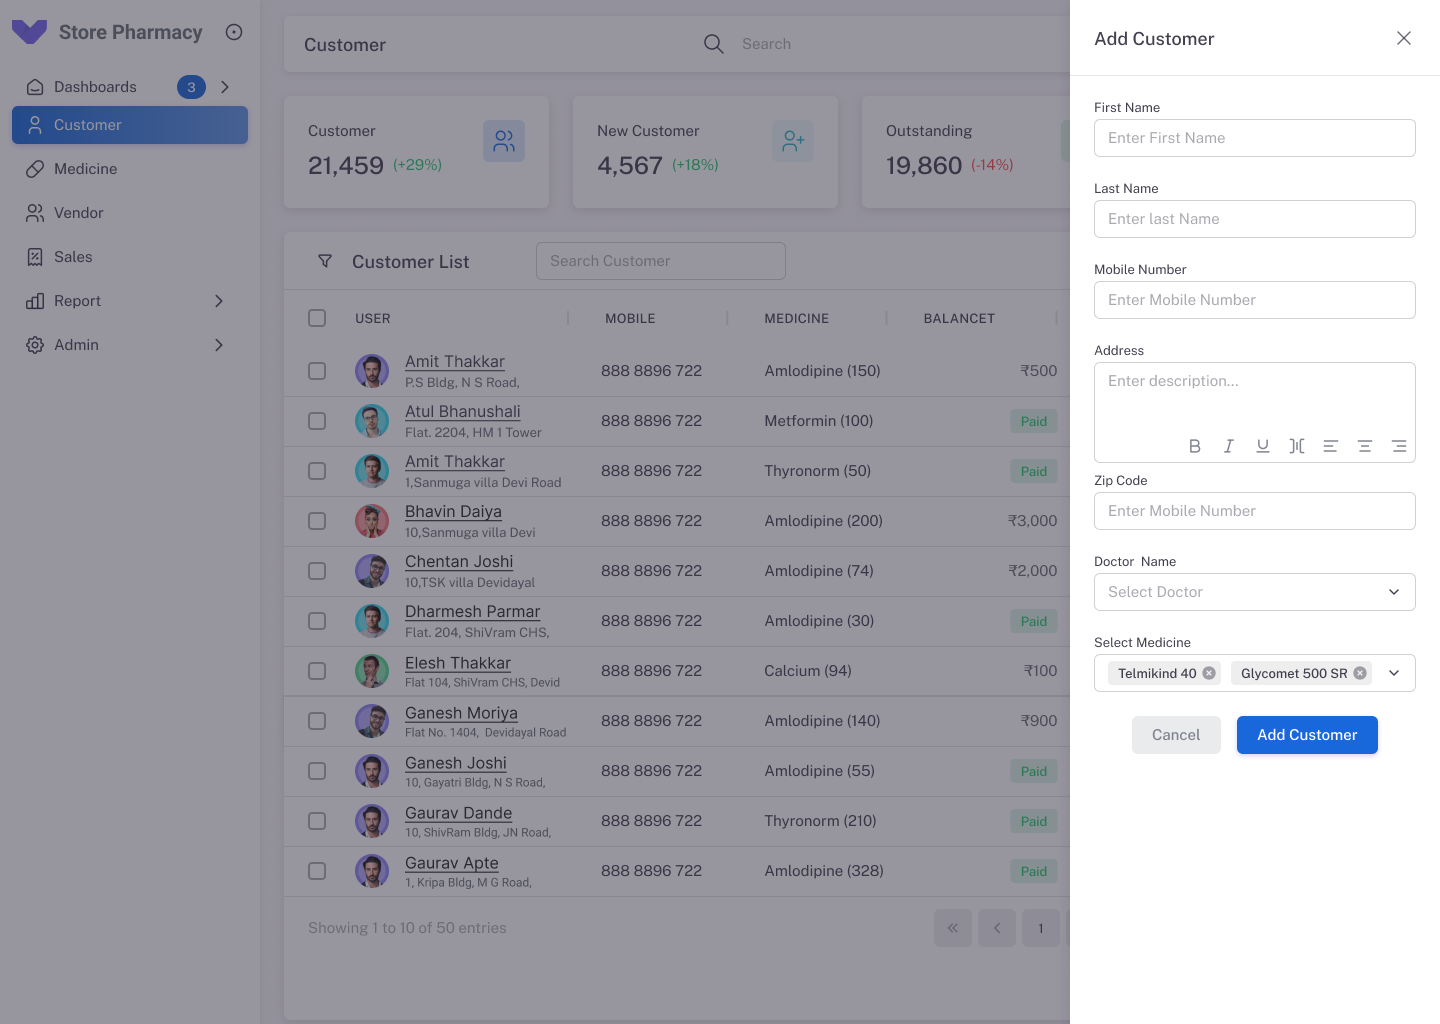
Task: Right align text in Address editor
Action: 1398,446
